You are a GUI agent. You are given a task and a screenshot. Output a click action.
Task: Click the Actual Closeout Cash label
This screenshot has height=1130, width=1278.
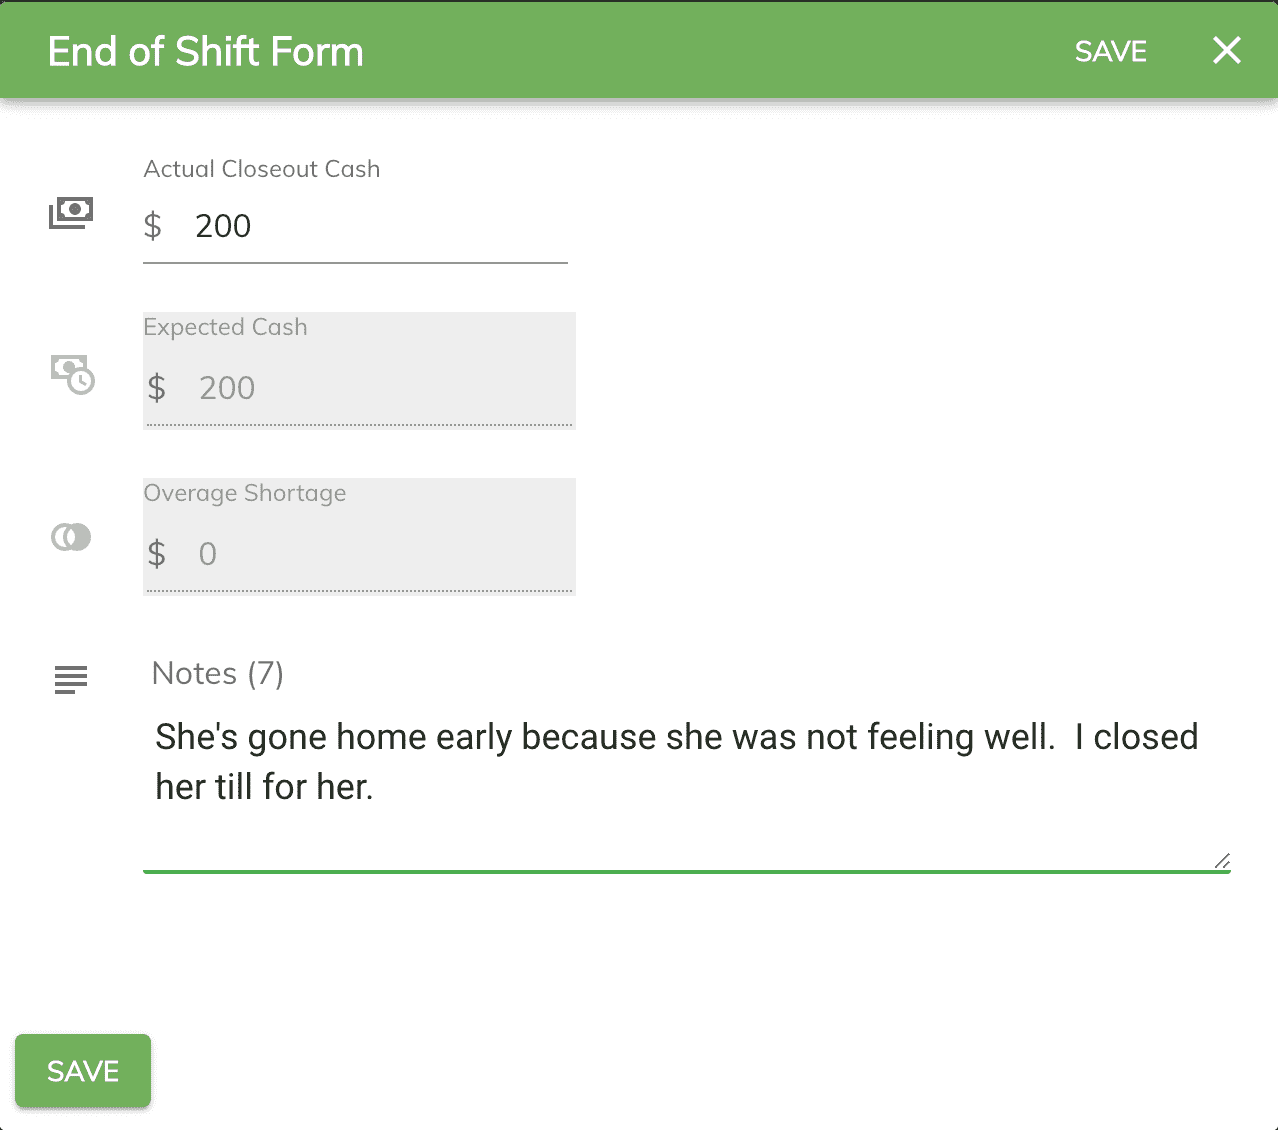click(262, 169)
